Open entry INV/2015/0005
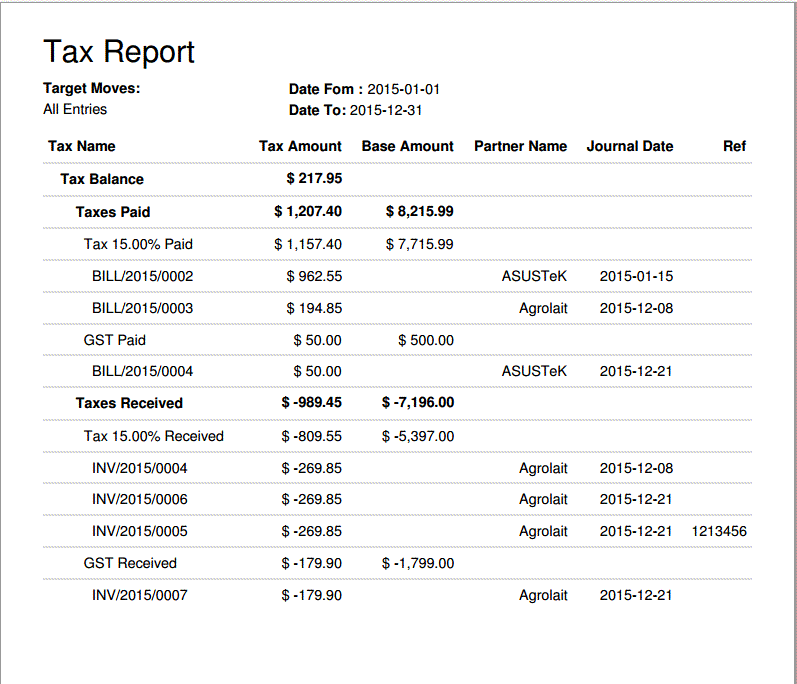 point(139,531)
